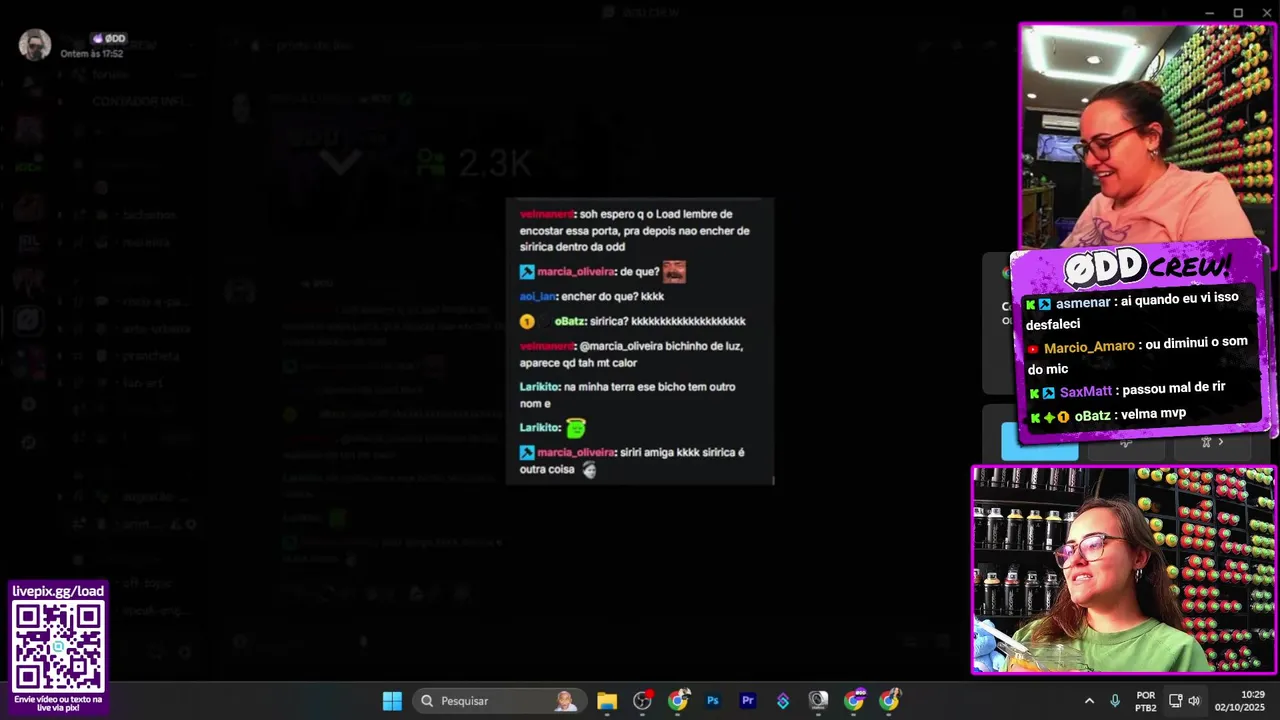Click the lower webcam with green shirt
Image resolution: width=1280 pixels, height=720 pixels.
tap(1124, 570)
